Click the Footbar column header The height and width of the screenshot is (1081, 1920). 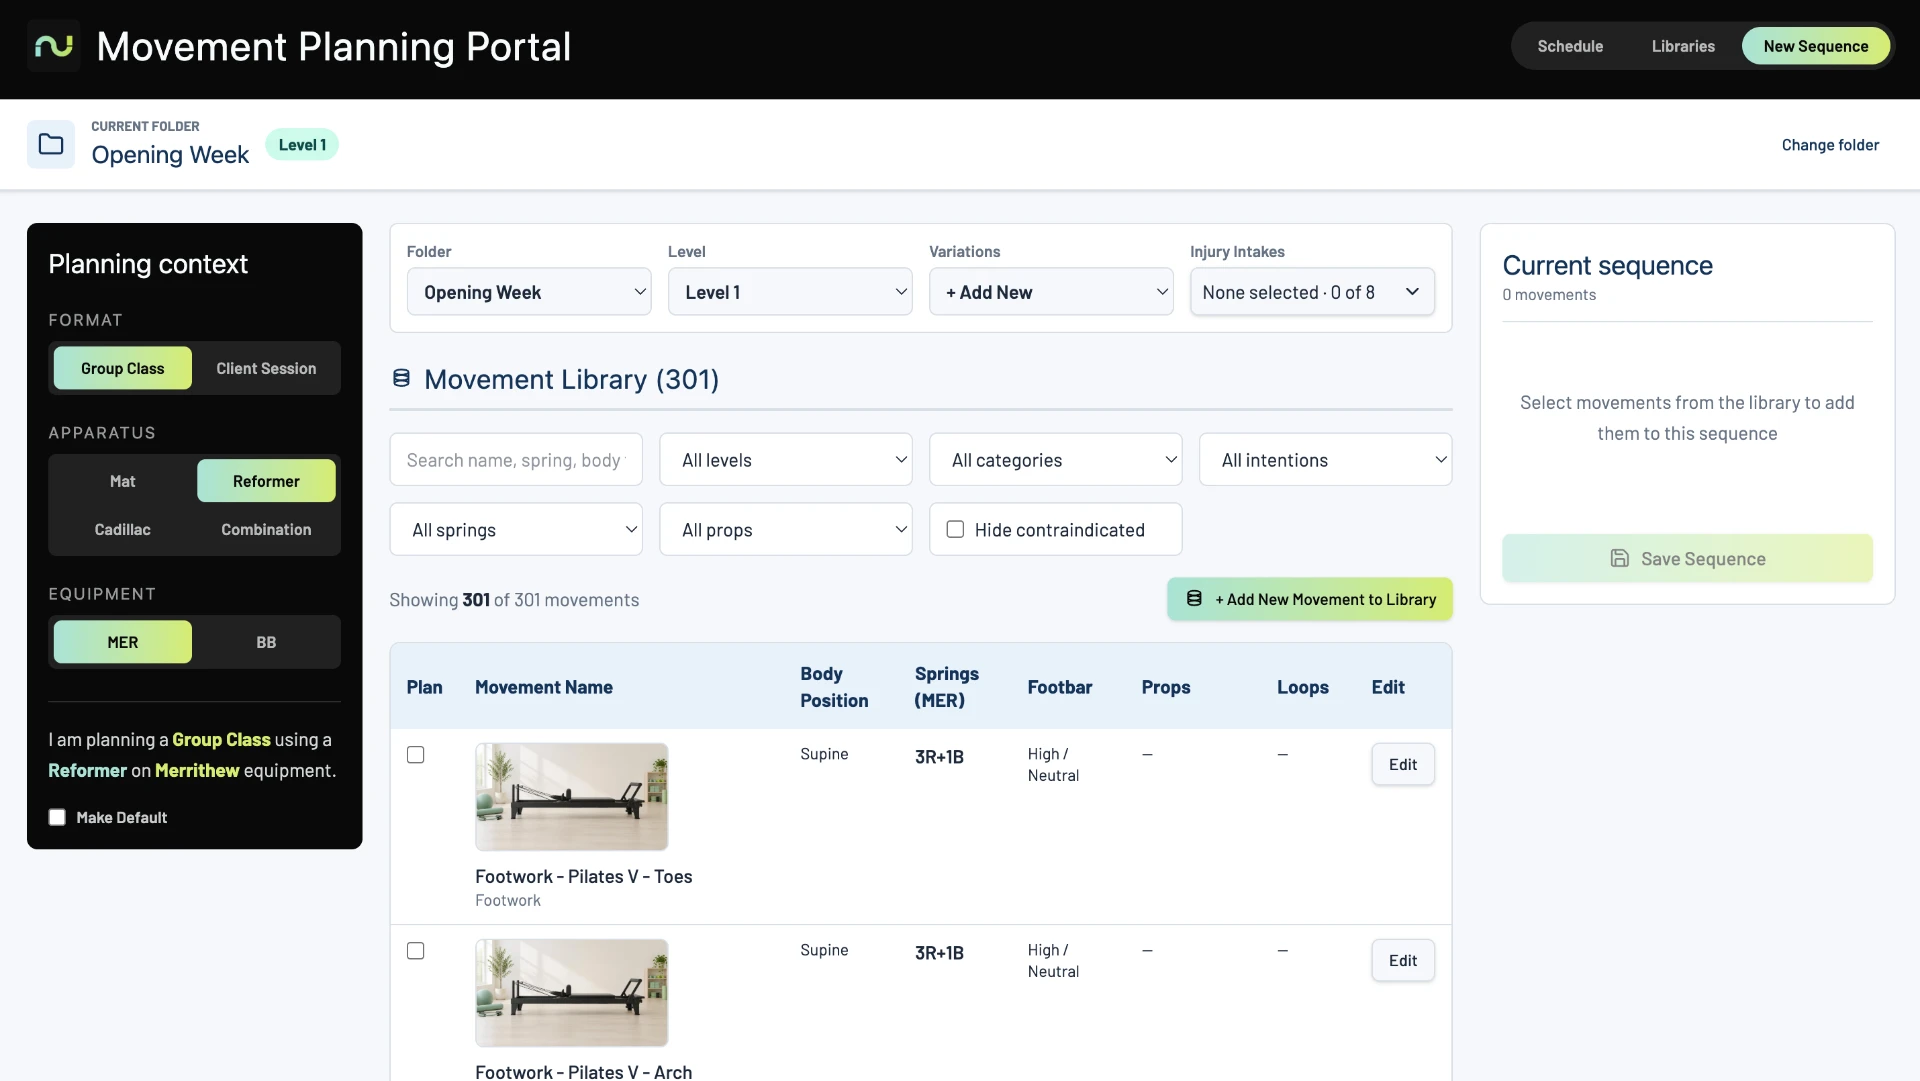tap(1060, 687)
